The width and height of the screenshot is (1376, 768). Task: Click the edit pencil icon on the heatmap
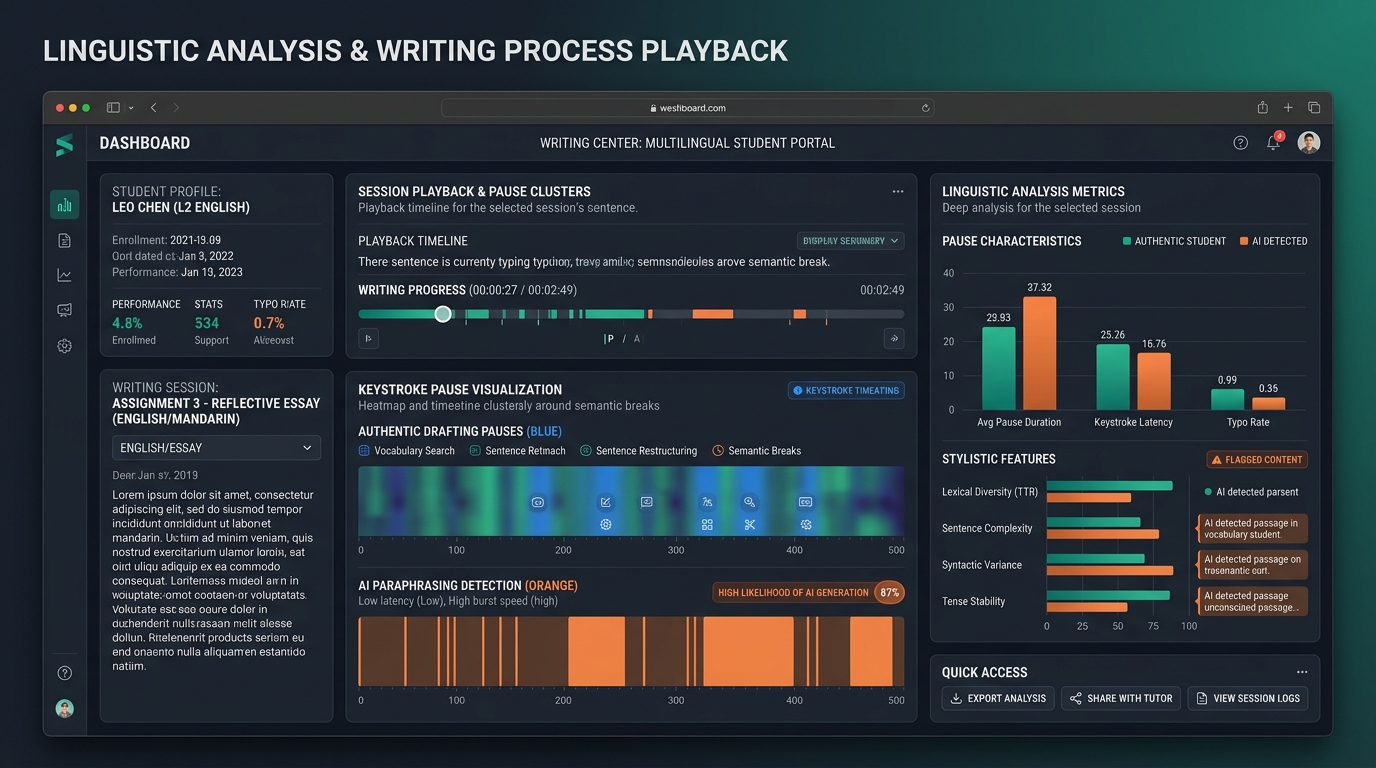tap(605, 502)
